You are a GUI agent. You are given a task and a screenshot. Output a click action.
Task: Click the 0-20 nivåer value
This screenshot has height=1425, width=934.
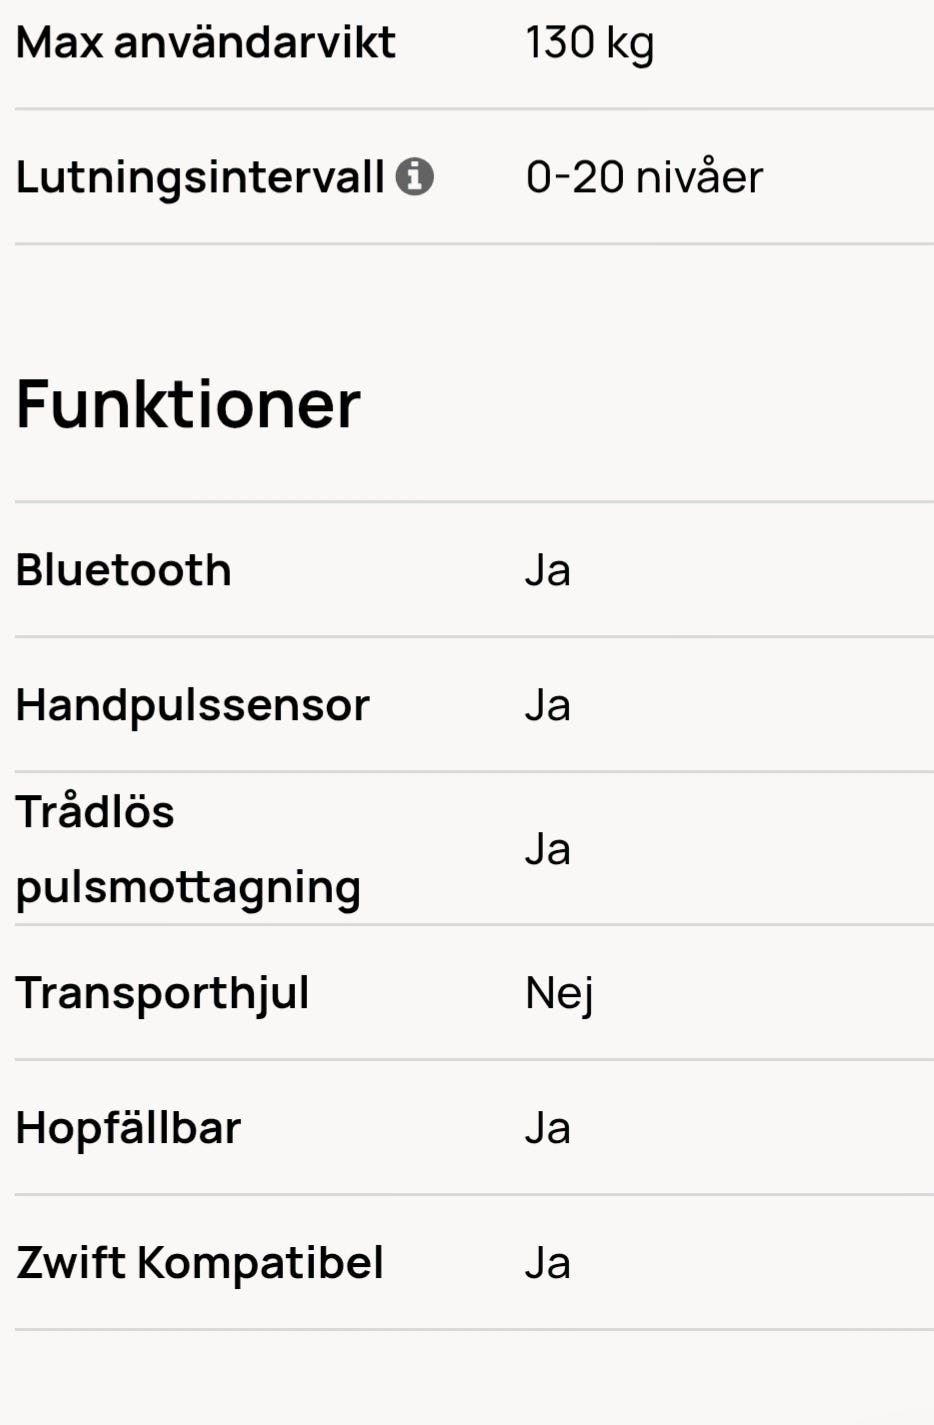pyautogui.click(x=644, y=178)
